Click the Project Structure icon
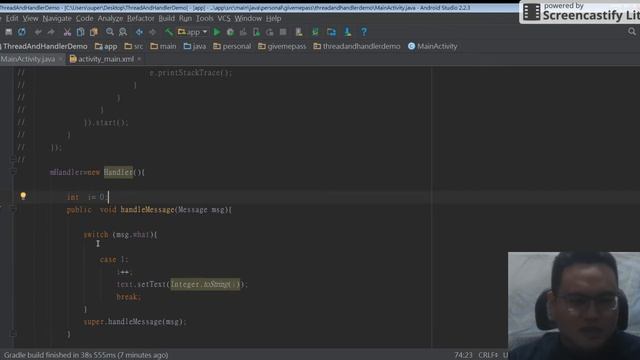Image resolution: width=640 pixels, height=360 pixels. coord(331,32)
